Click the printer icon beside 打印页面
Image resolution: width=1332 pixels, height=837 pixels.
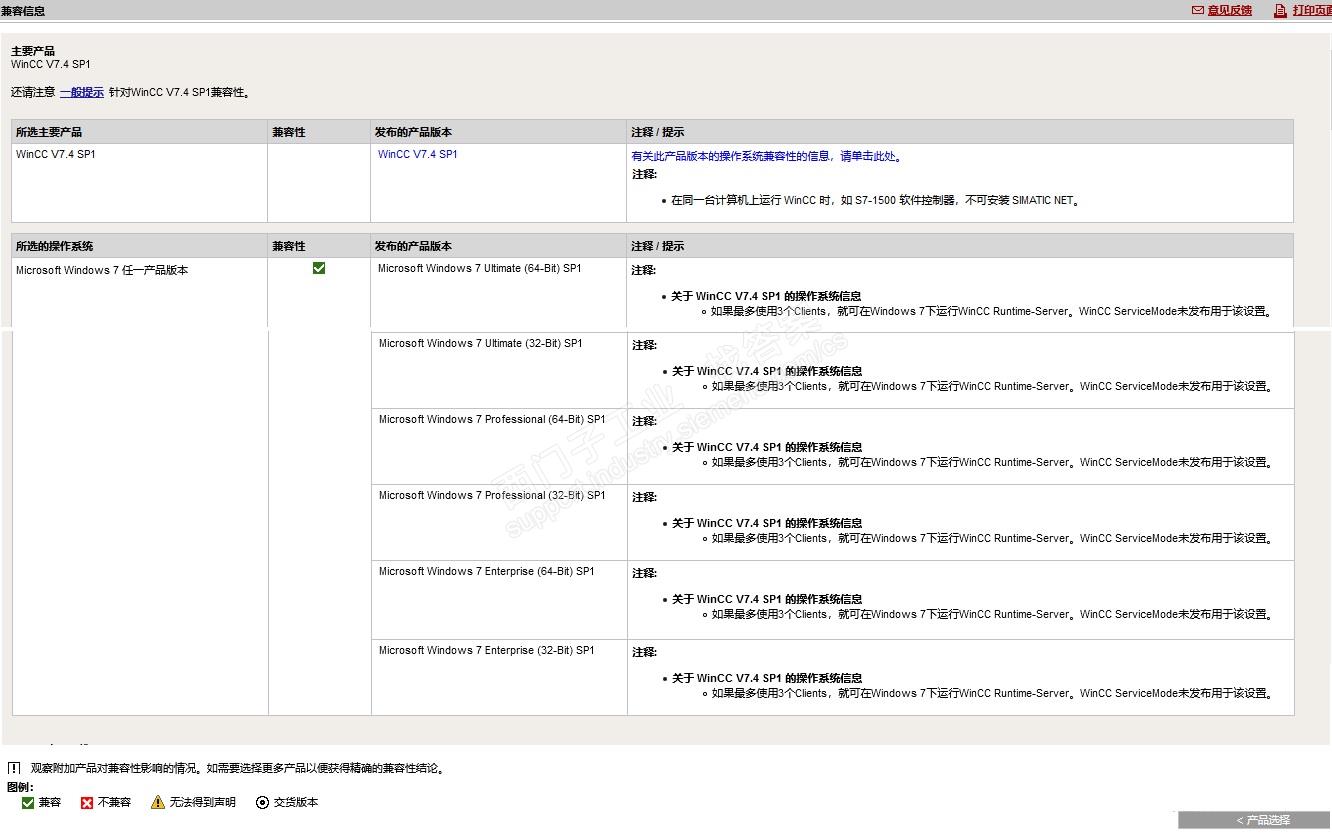[1280, 10]
